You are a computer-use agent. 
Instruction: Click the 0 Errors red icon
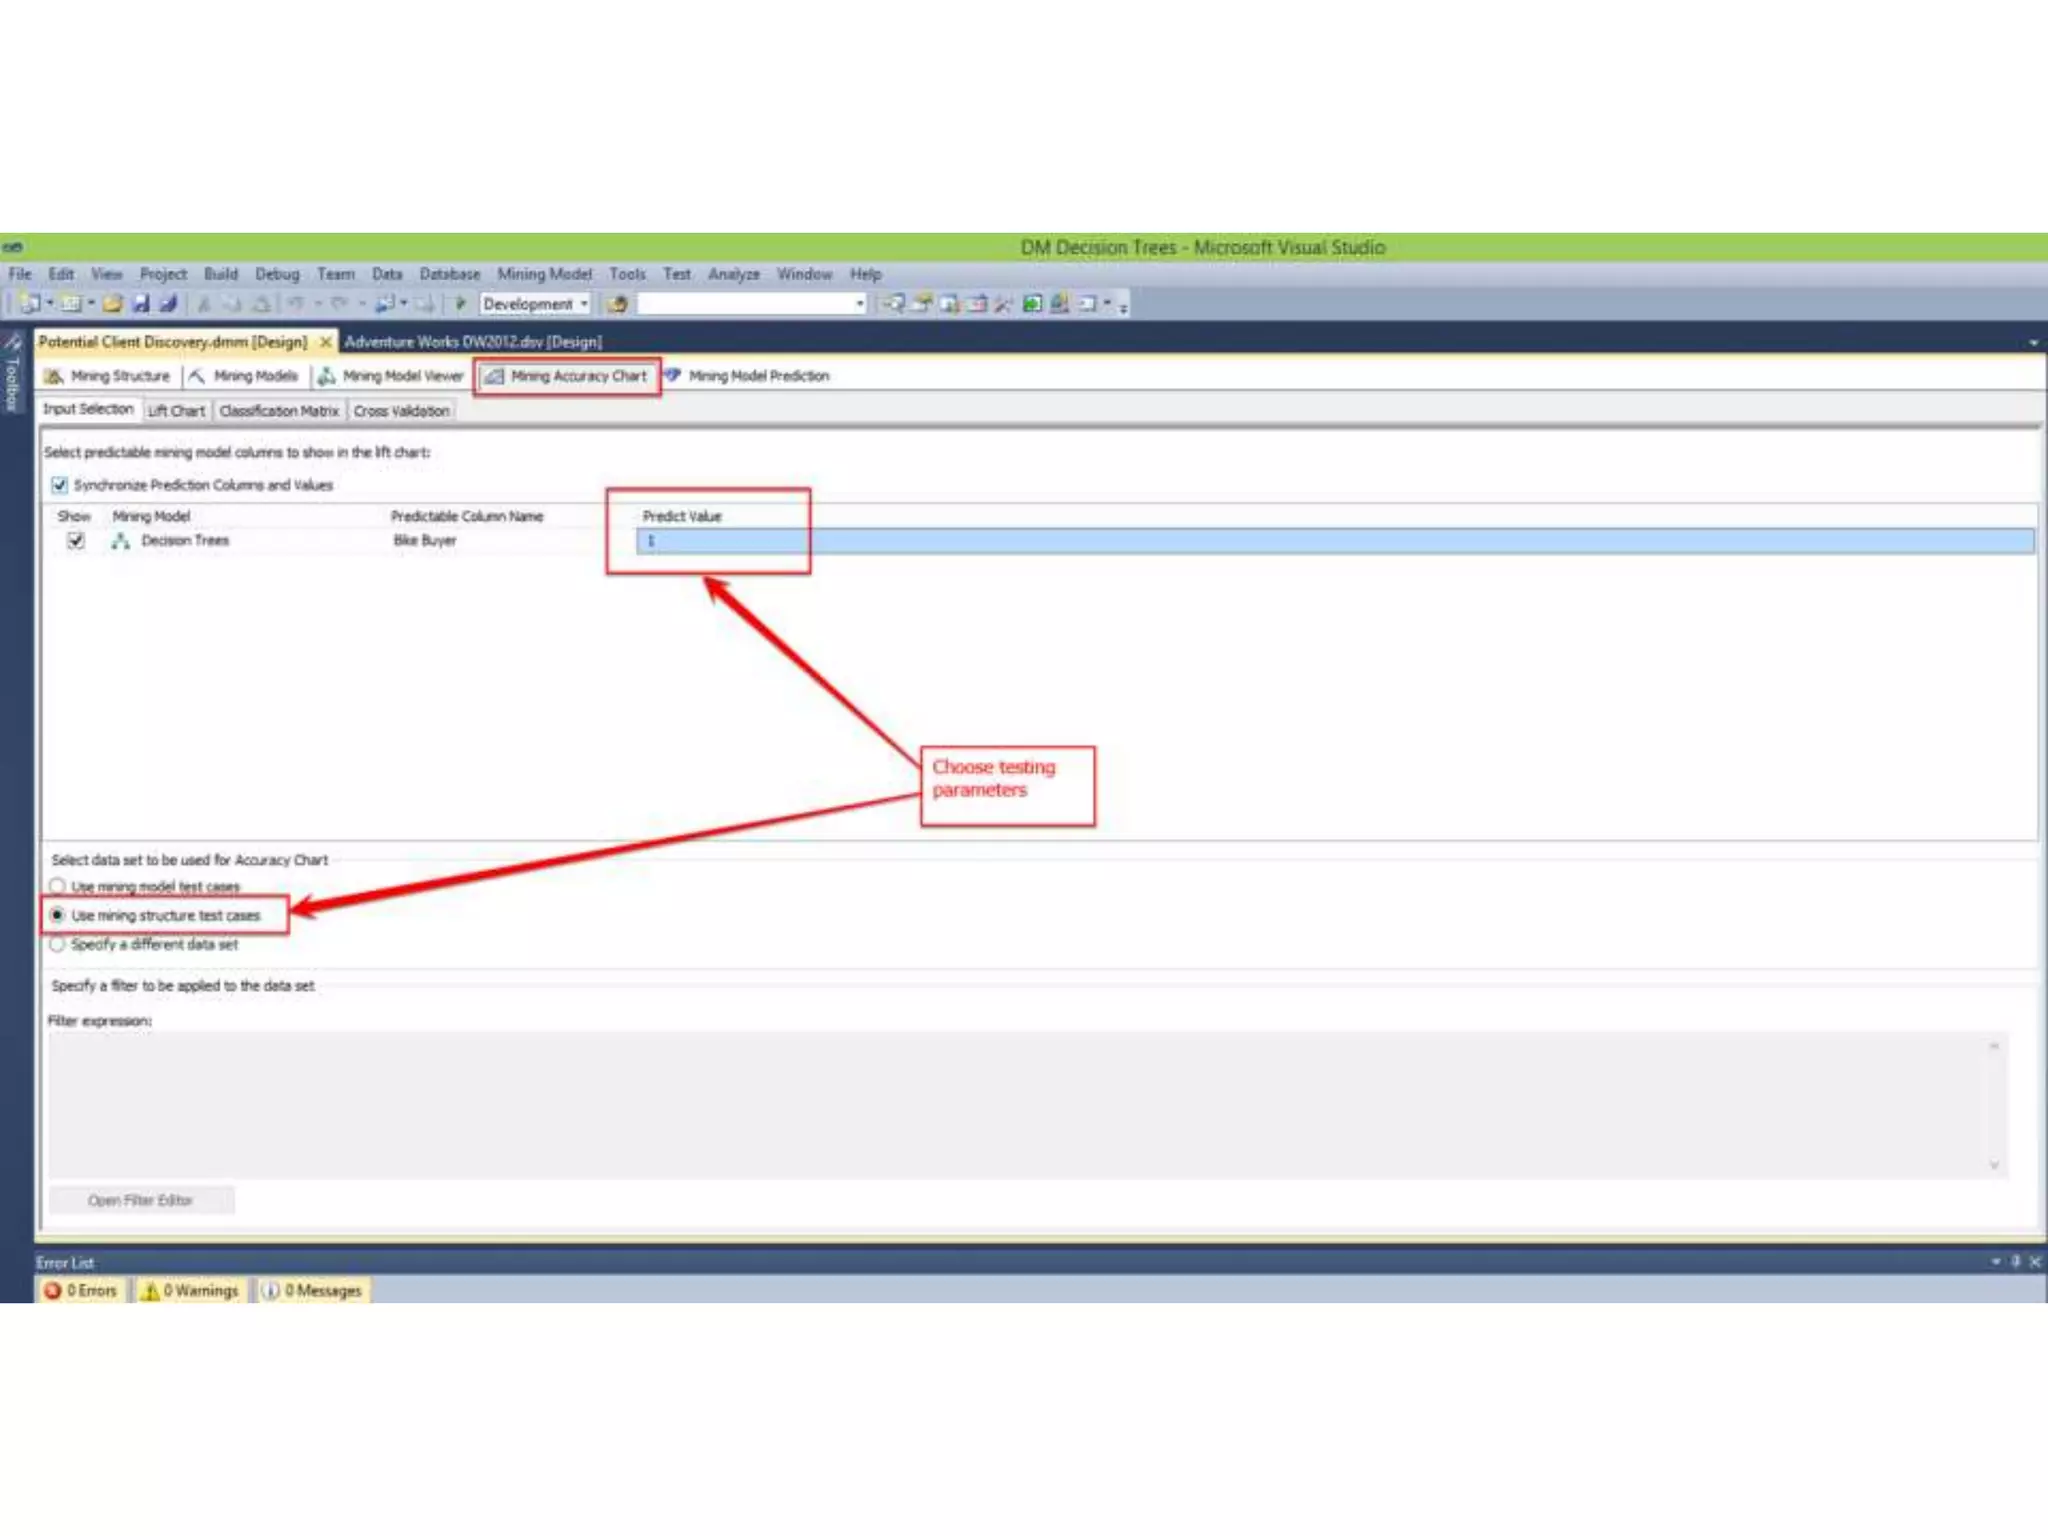(53, 1291)
